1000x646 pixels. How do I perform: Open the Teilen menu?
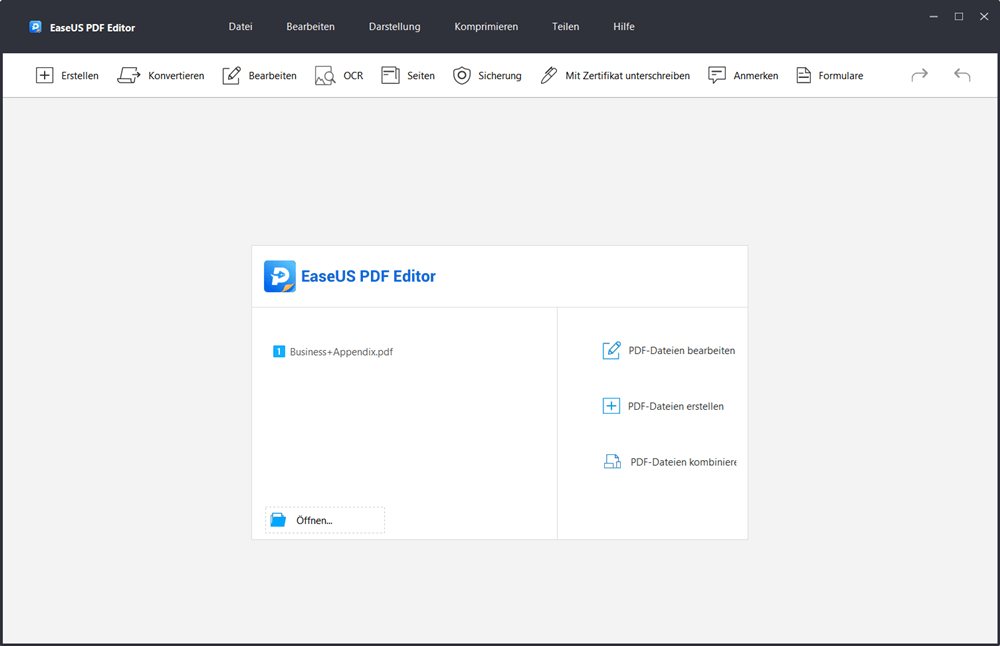[565, 27]
